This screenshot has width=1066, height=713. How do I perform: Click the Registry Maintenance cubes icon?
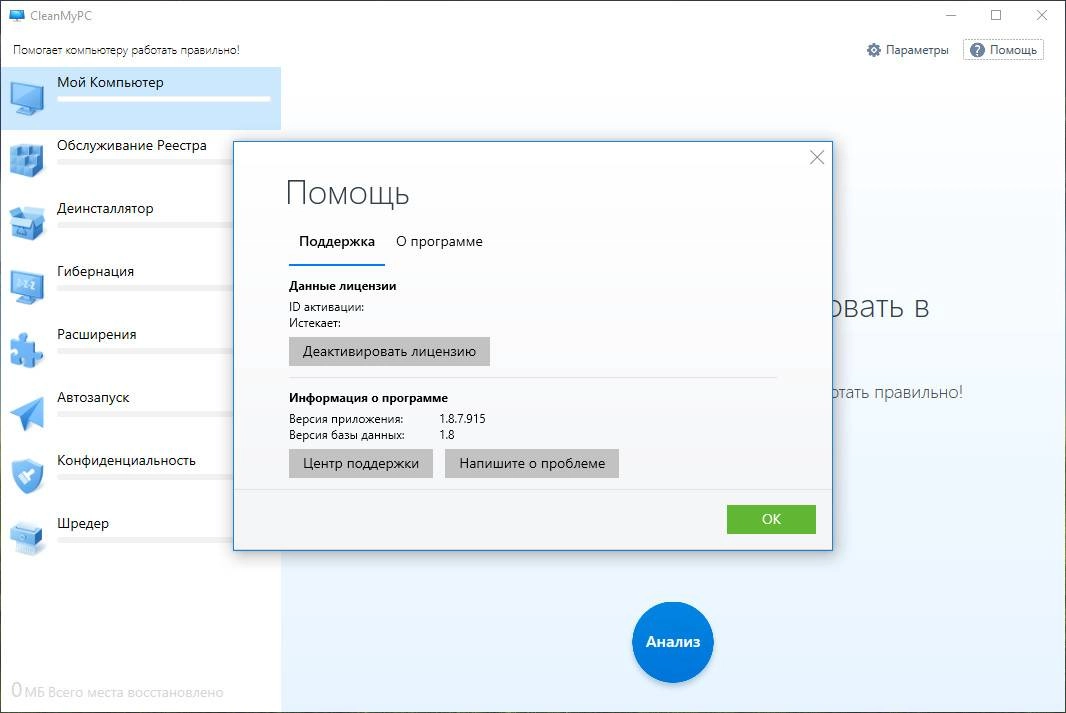click(x=27, y=160)
